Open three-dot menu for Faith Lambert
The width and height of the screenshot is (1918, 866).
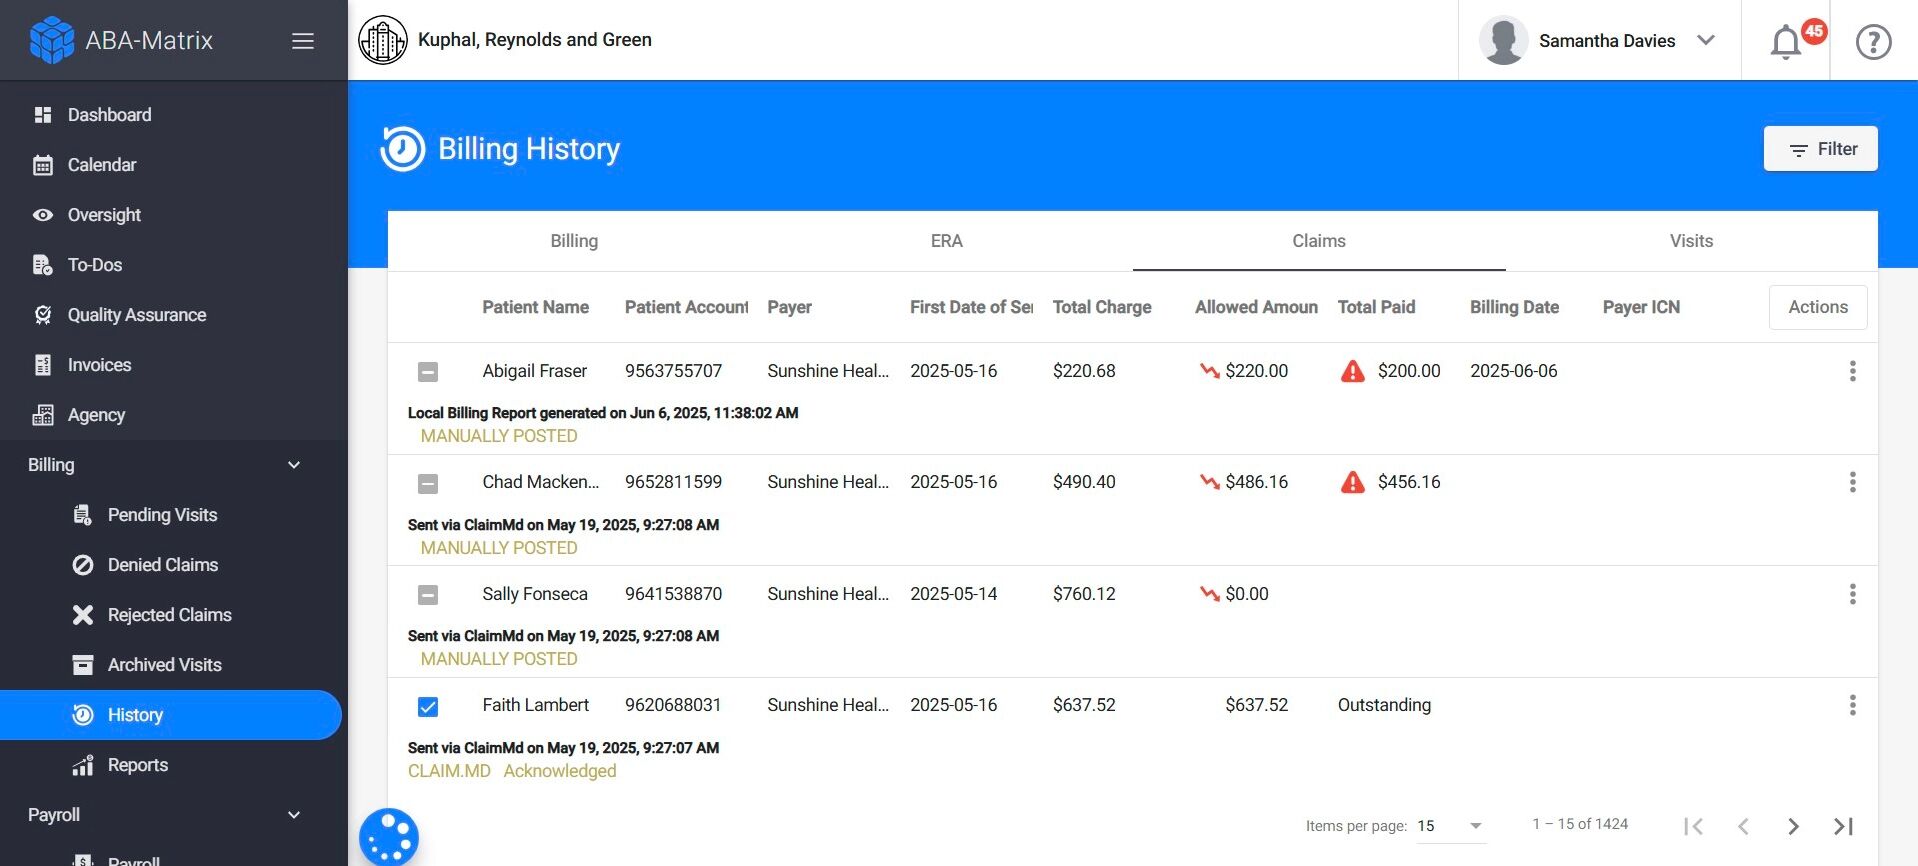point(1852,705)
